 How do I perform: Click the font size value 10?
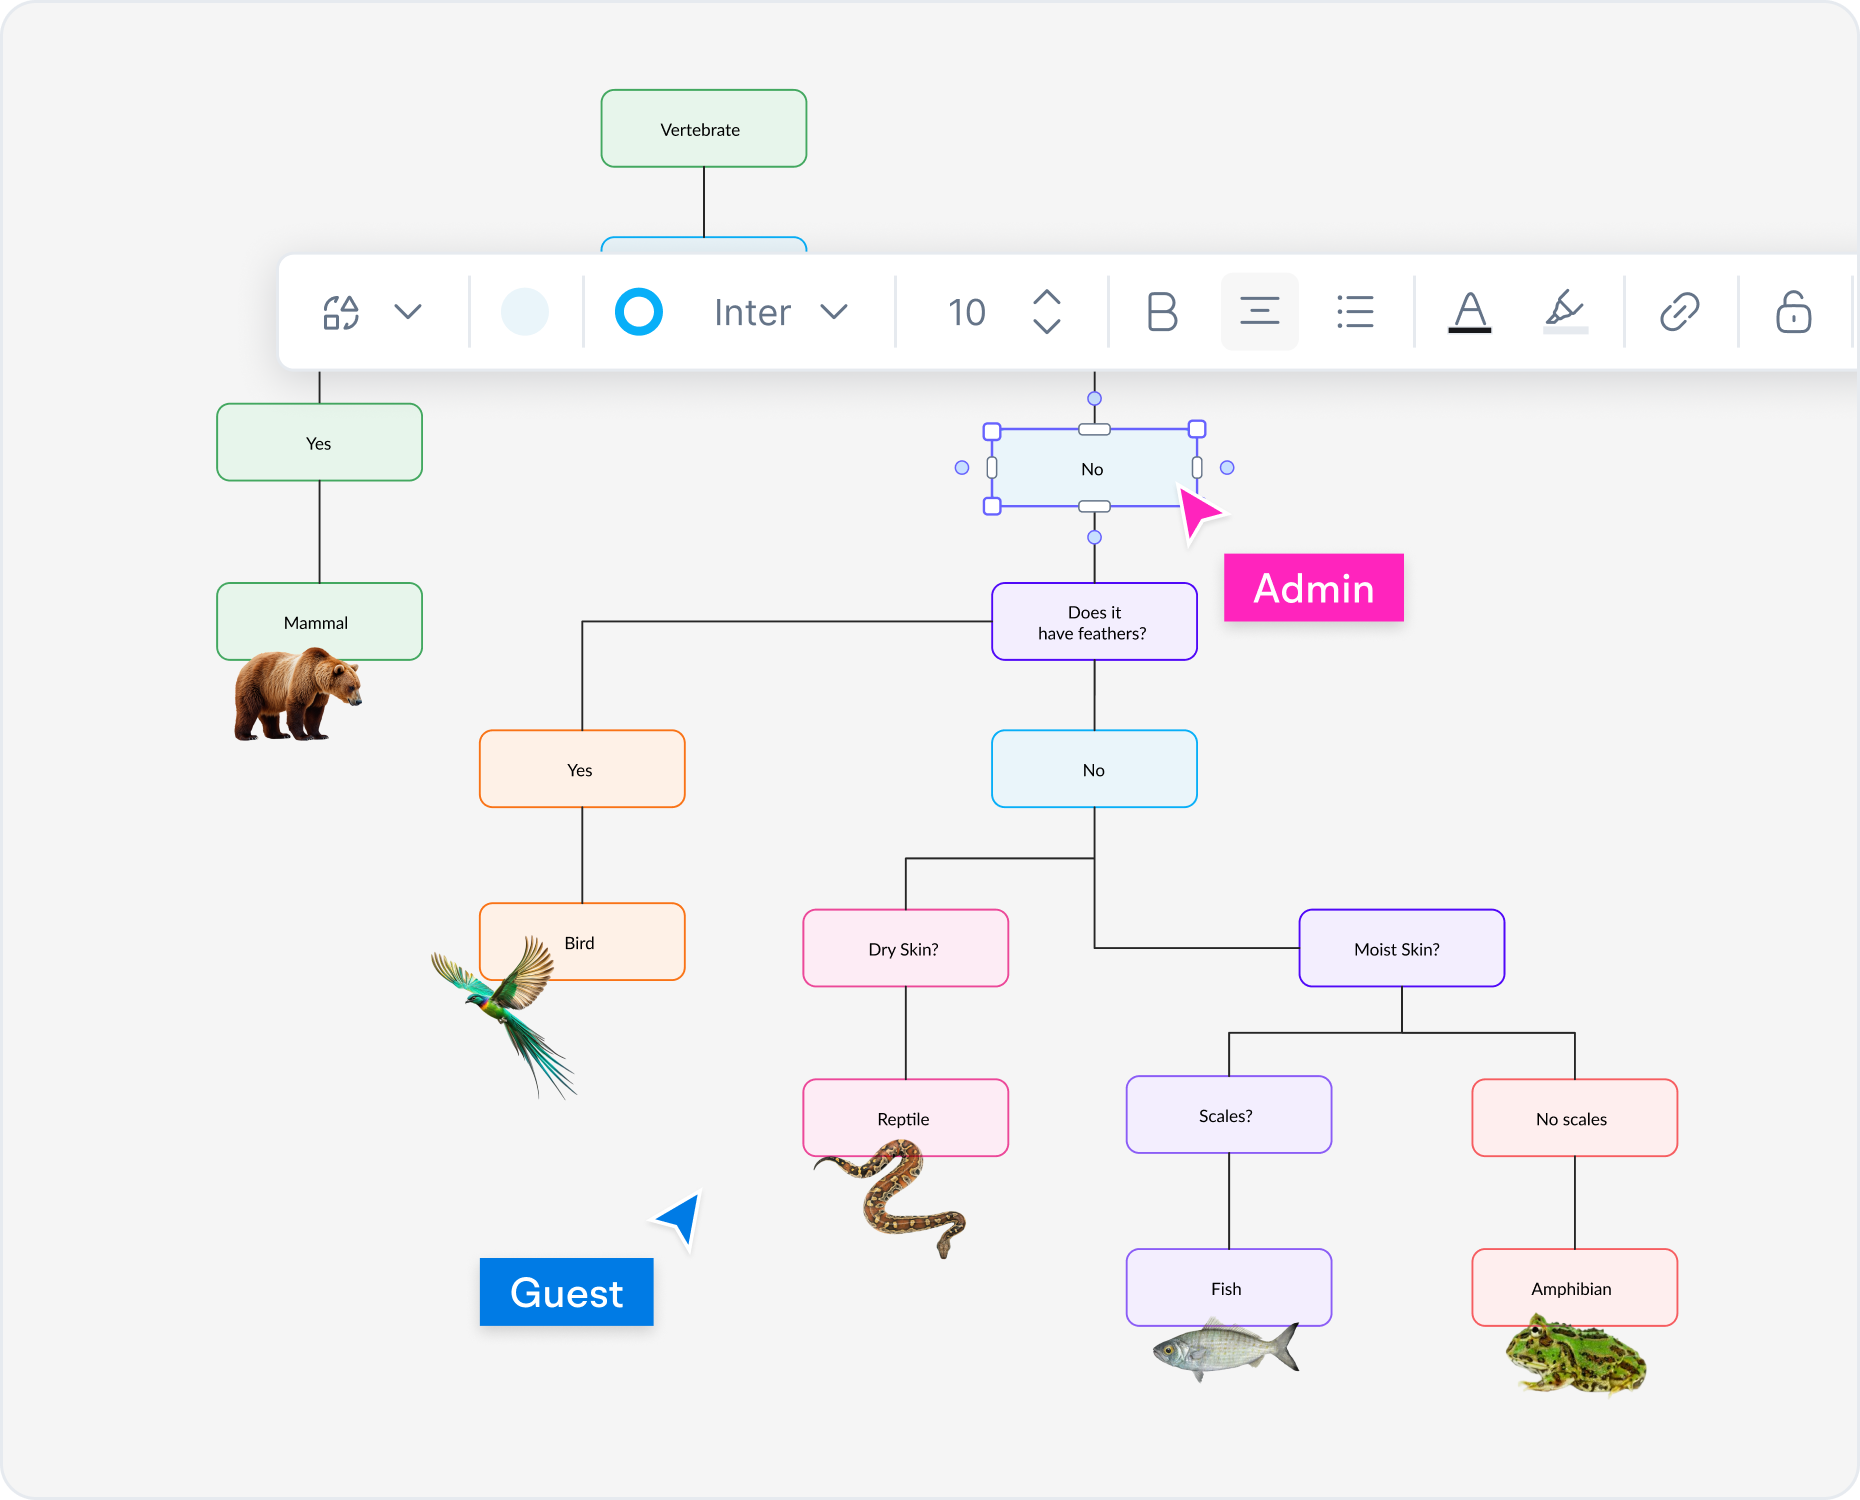(x=967, y=312)
